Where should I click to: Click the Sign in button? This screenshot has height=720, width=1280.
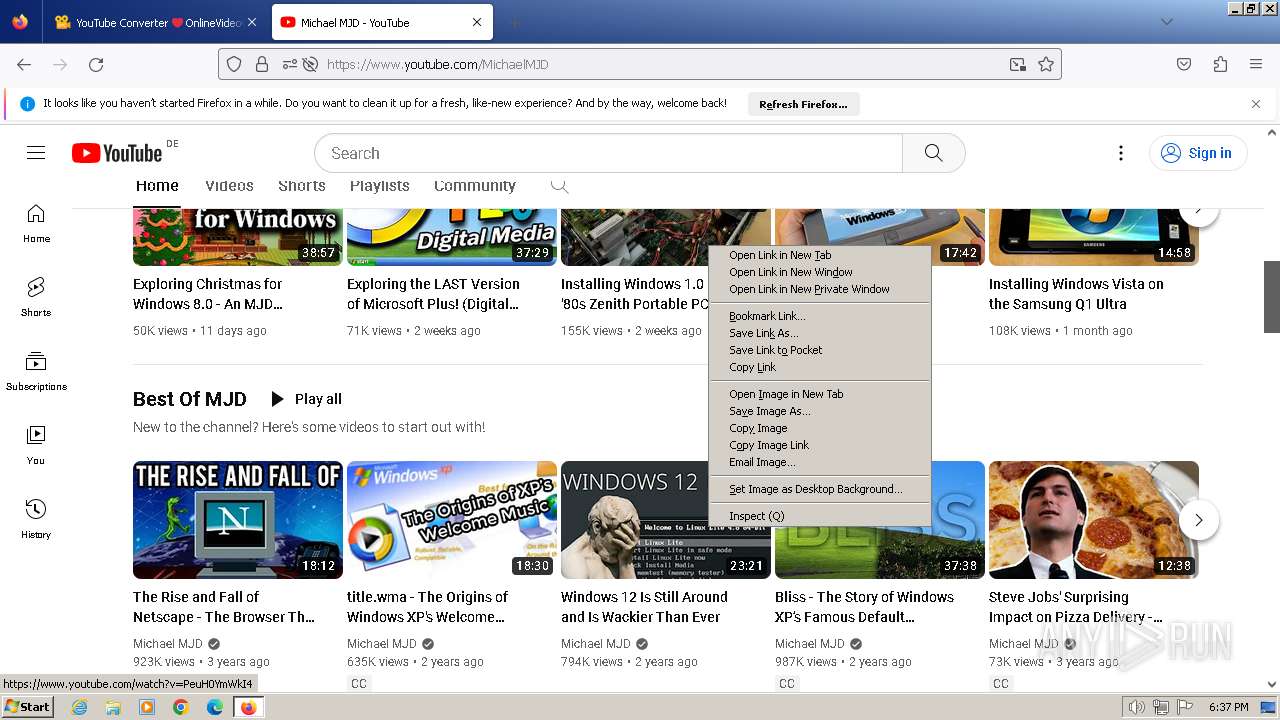click(1197, 153)
